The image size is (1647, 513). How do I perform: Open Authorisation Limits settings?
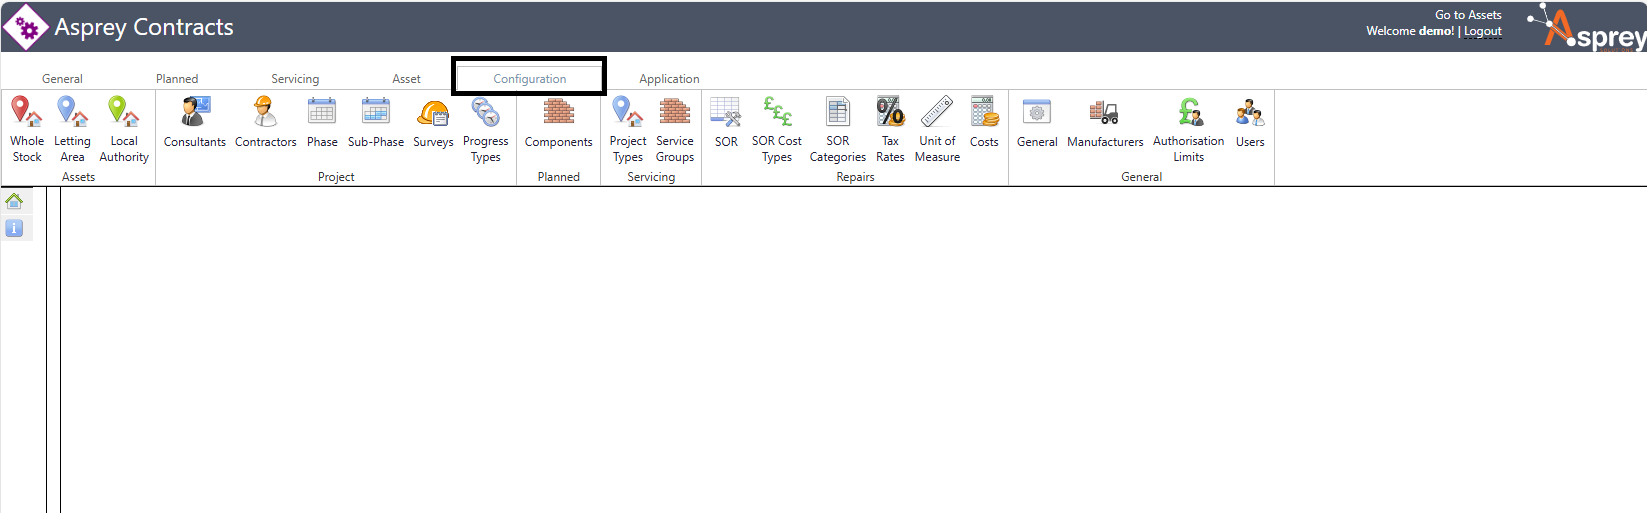click(1188, 112)
